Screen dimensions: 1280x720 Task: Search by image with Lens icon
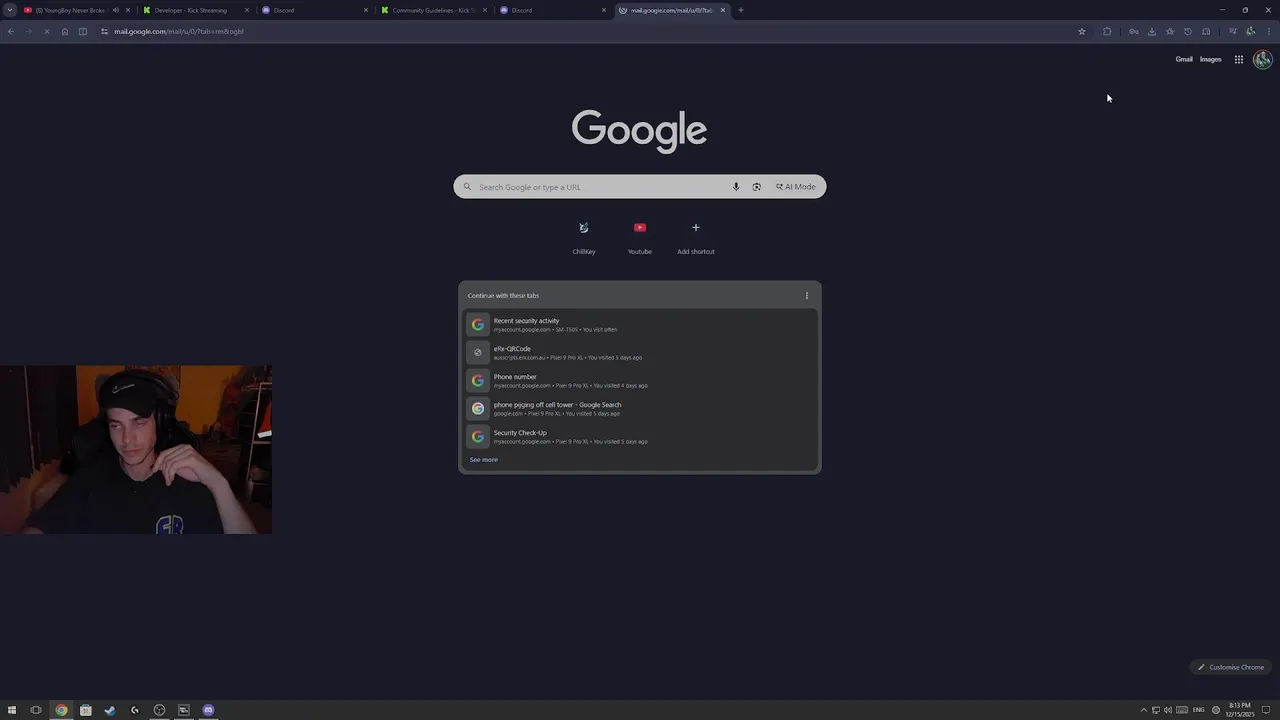[x=757, y=187]
